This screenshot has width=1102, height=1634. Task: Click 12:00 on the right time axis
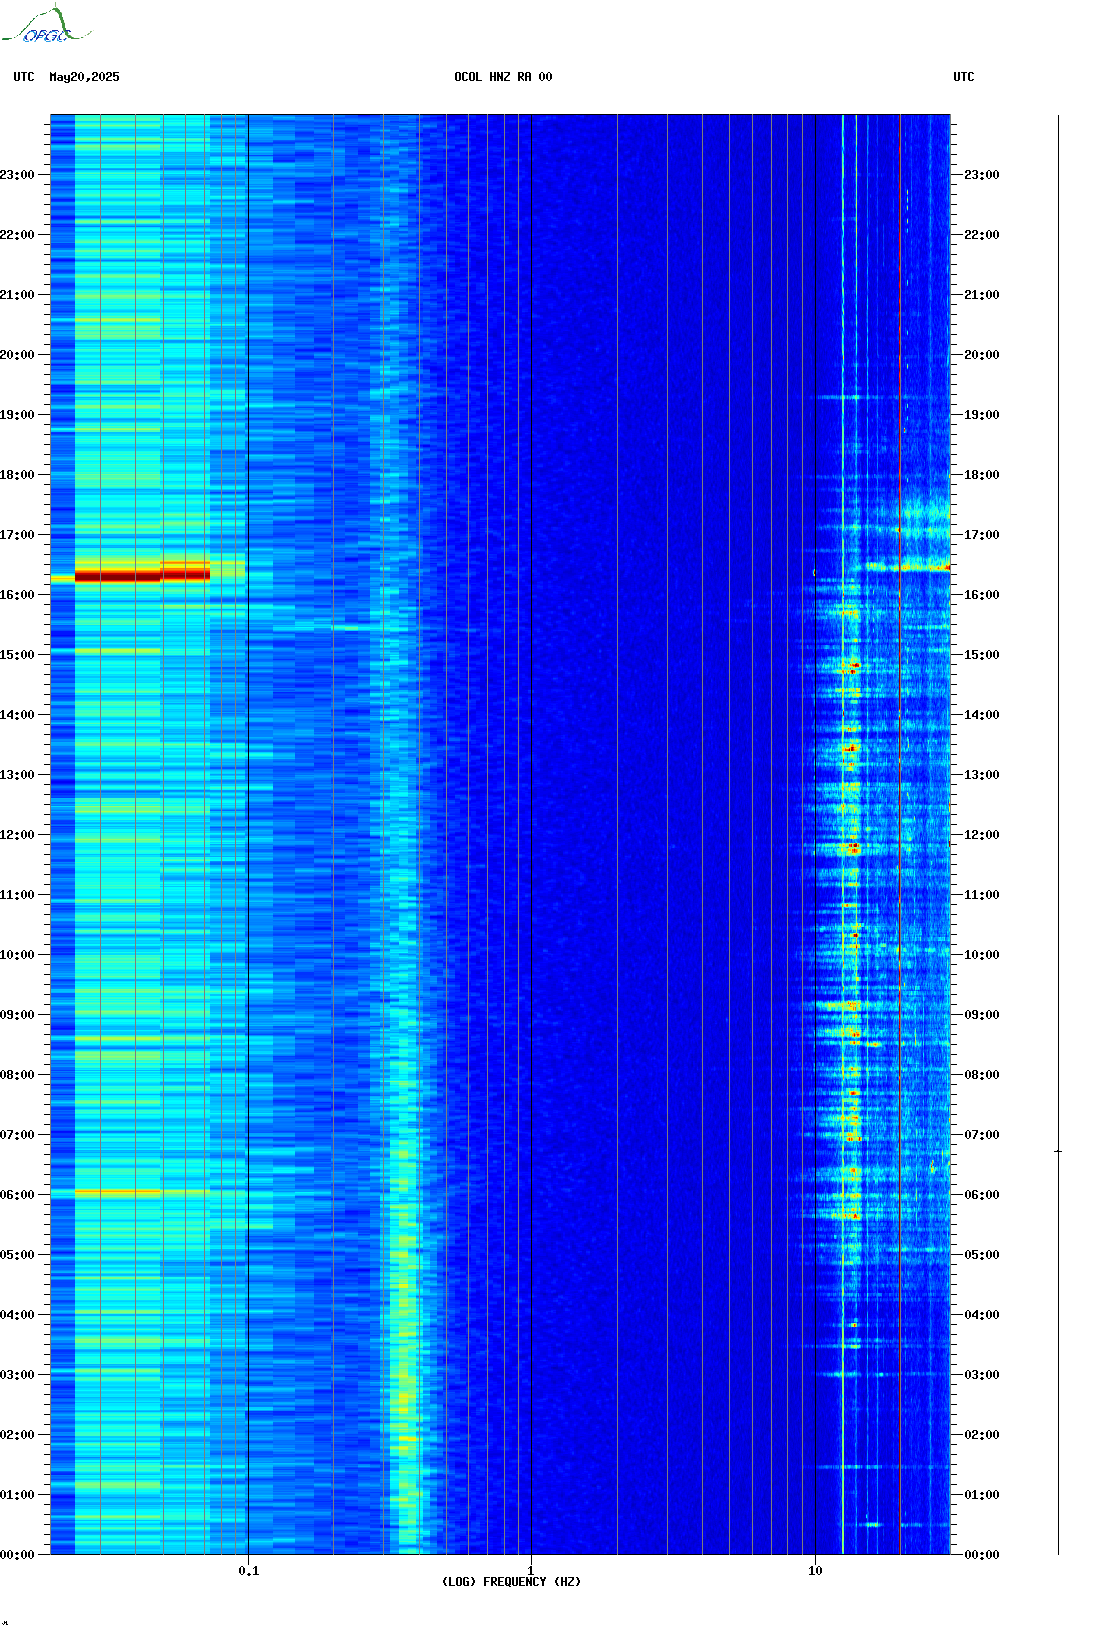tap(982, 835)
